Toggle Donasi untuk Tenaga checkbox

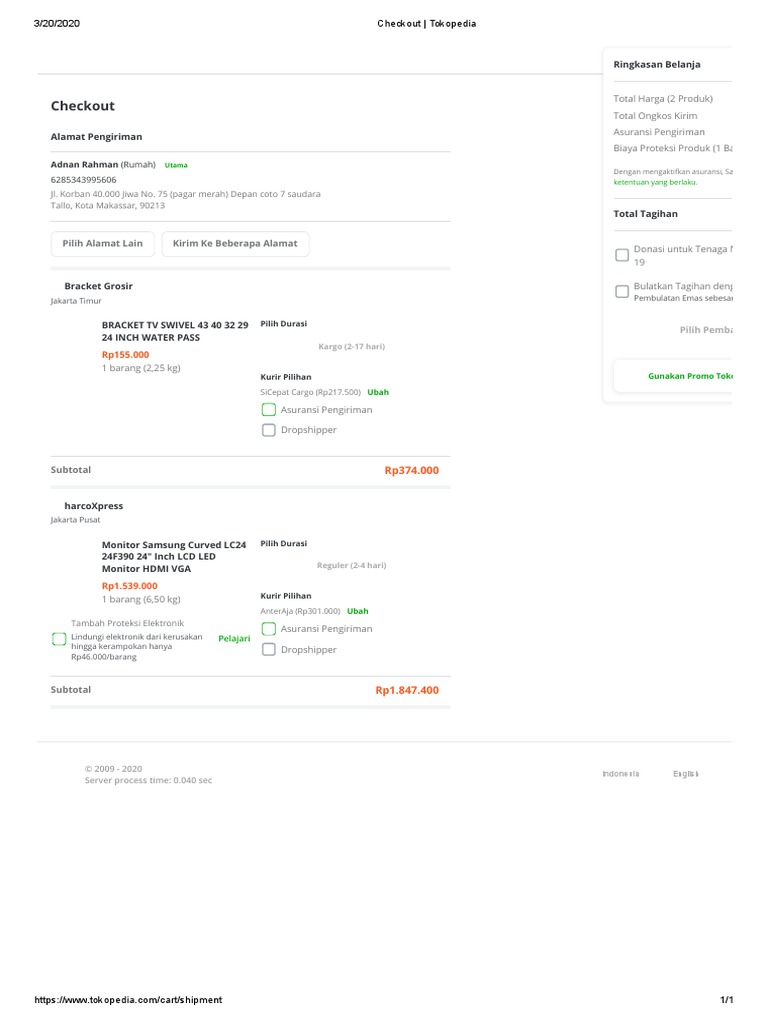tap(622, 255)
